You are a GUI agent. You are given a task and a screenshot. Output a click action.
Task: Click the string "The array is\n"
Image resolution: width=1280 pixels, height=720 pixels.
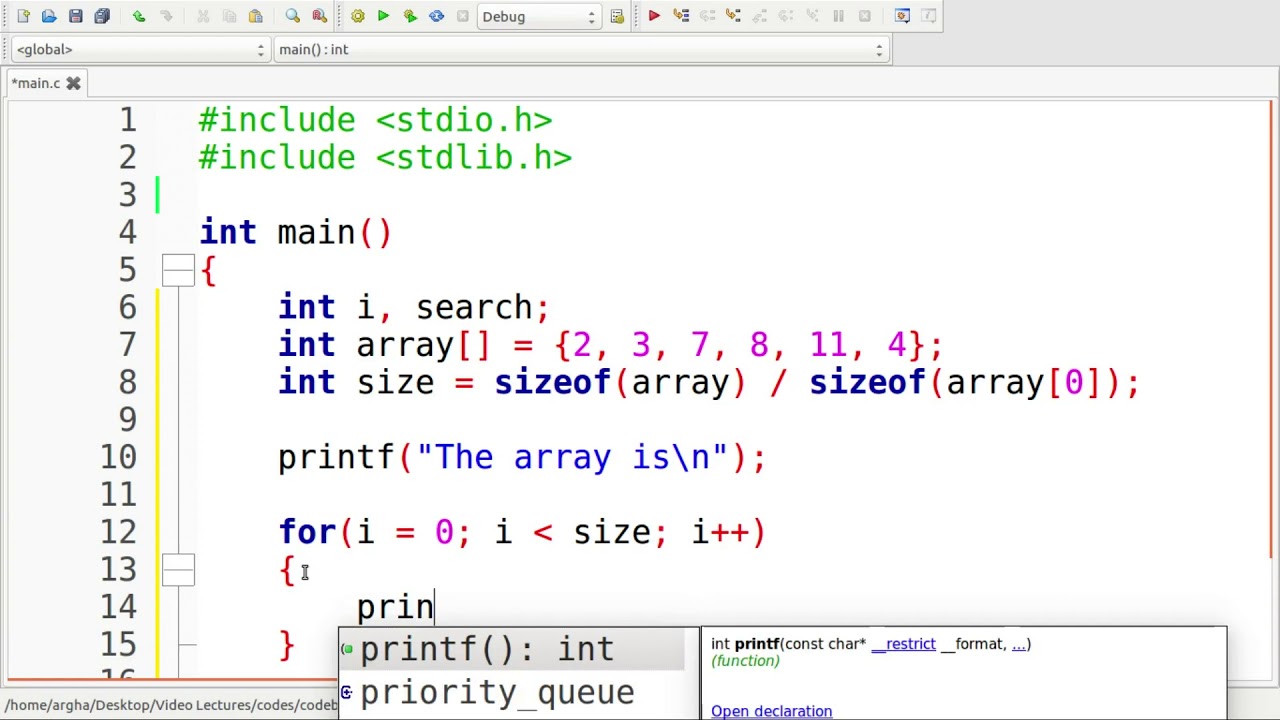pos(573,457)
